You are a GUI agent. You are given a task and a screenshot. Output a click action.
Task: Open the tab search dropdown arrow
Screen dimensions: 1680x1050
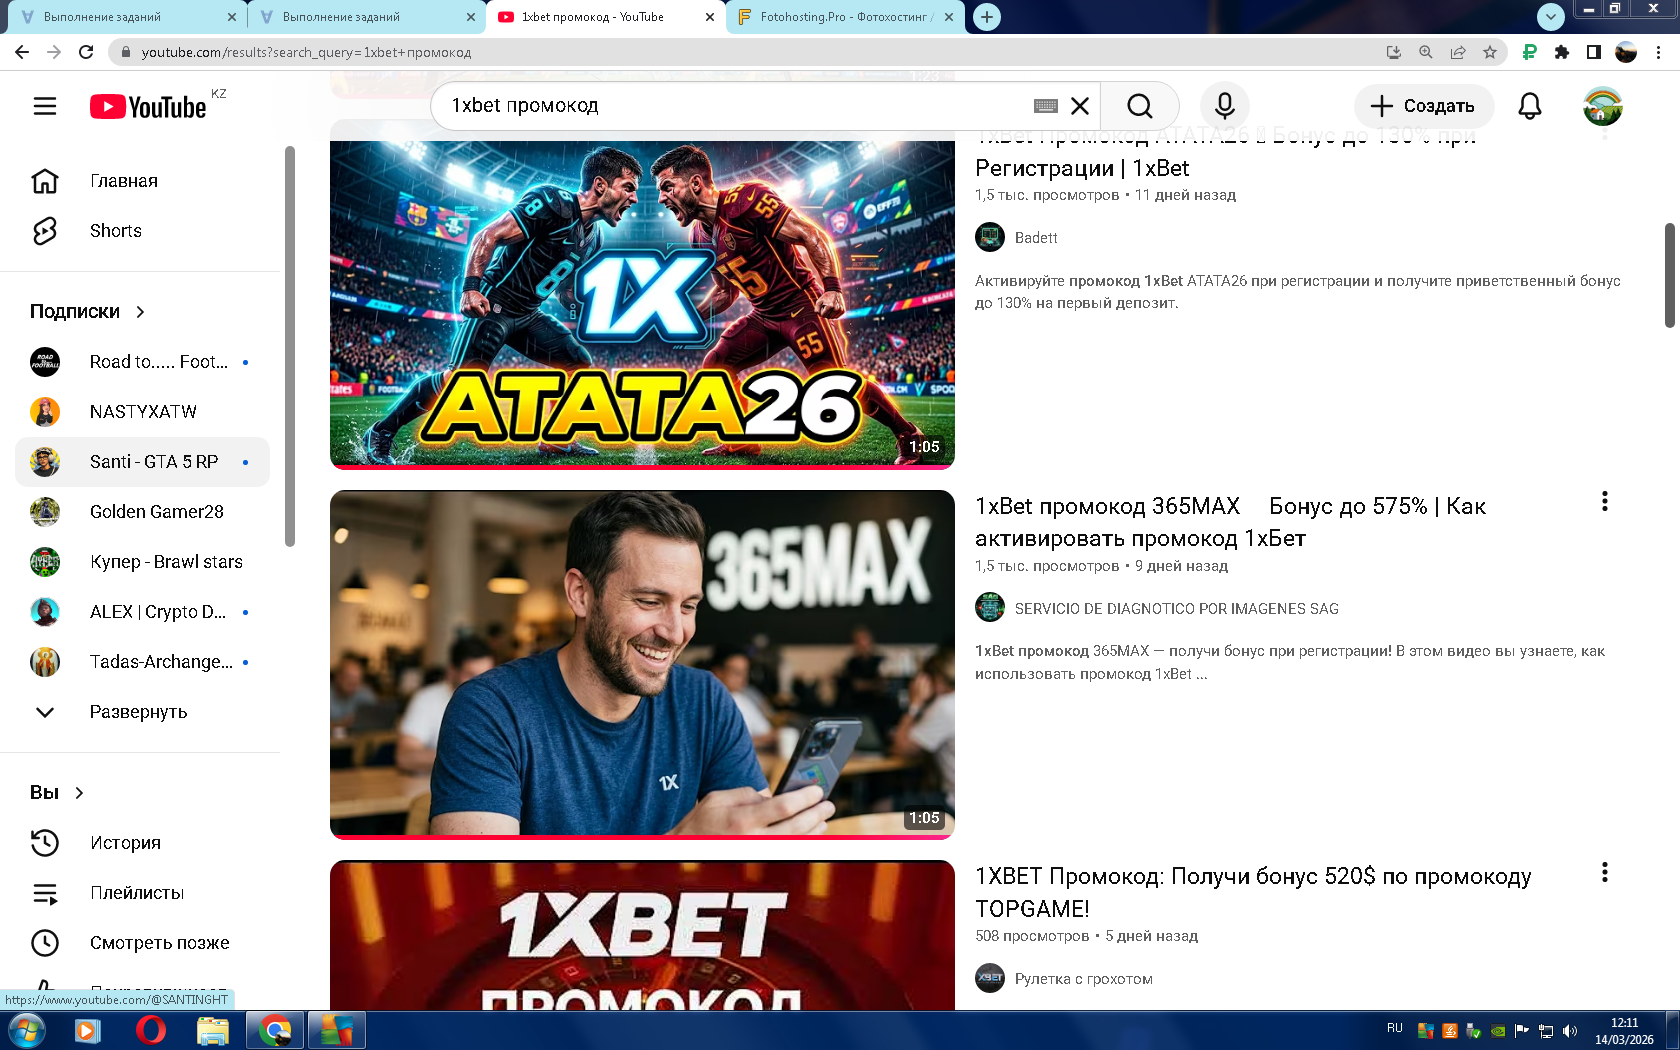click(x=1550, y=16)
